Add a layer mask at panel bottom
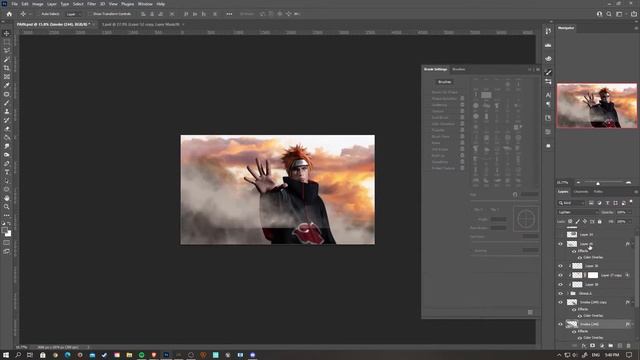The height and width of the screenshot is (360, 640). click(593, 346)
